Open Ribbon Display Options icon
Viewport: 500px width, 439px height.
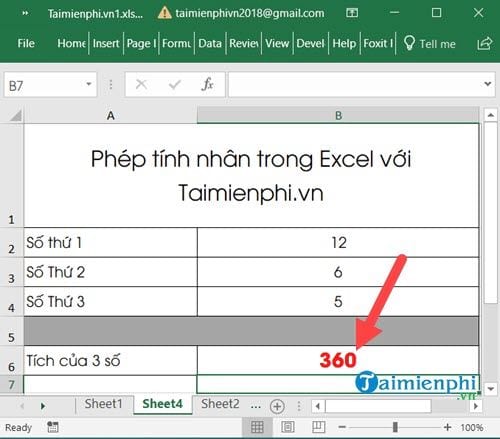[352, 13]
